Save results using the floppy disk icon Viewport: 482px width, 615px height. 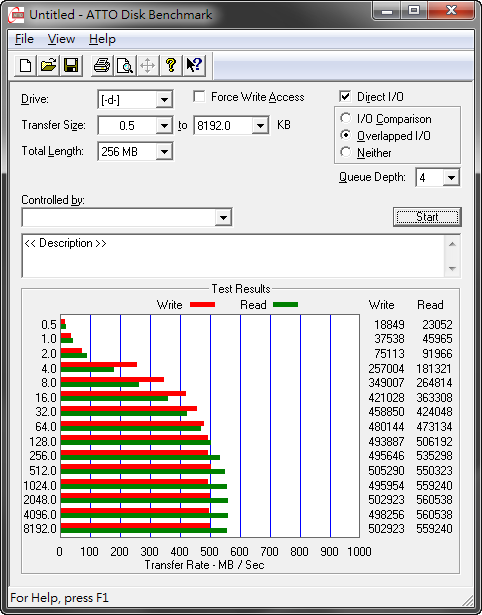coord(71,65)
